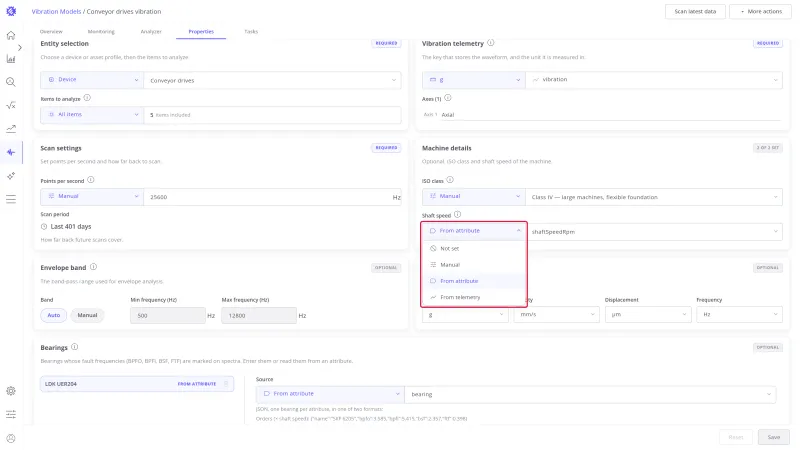Click the Scan latest data button
The height and width of the screenshot is (450, 800).
(695, 11)
